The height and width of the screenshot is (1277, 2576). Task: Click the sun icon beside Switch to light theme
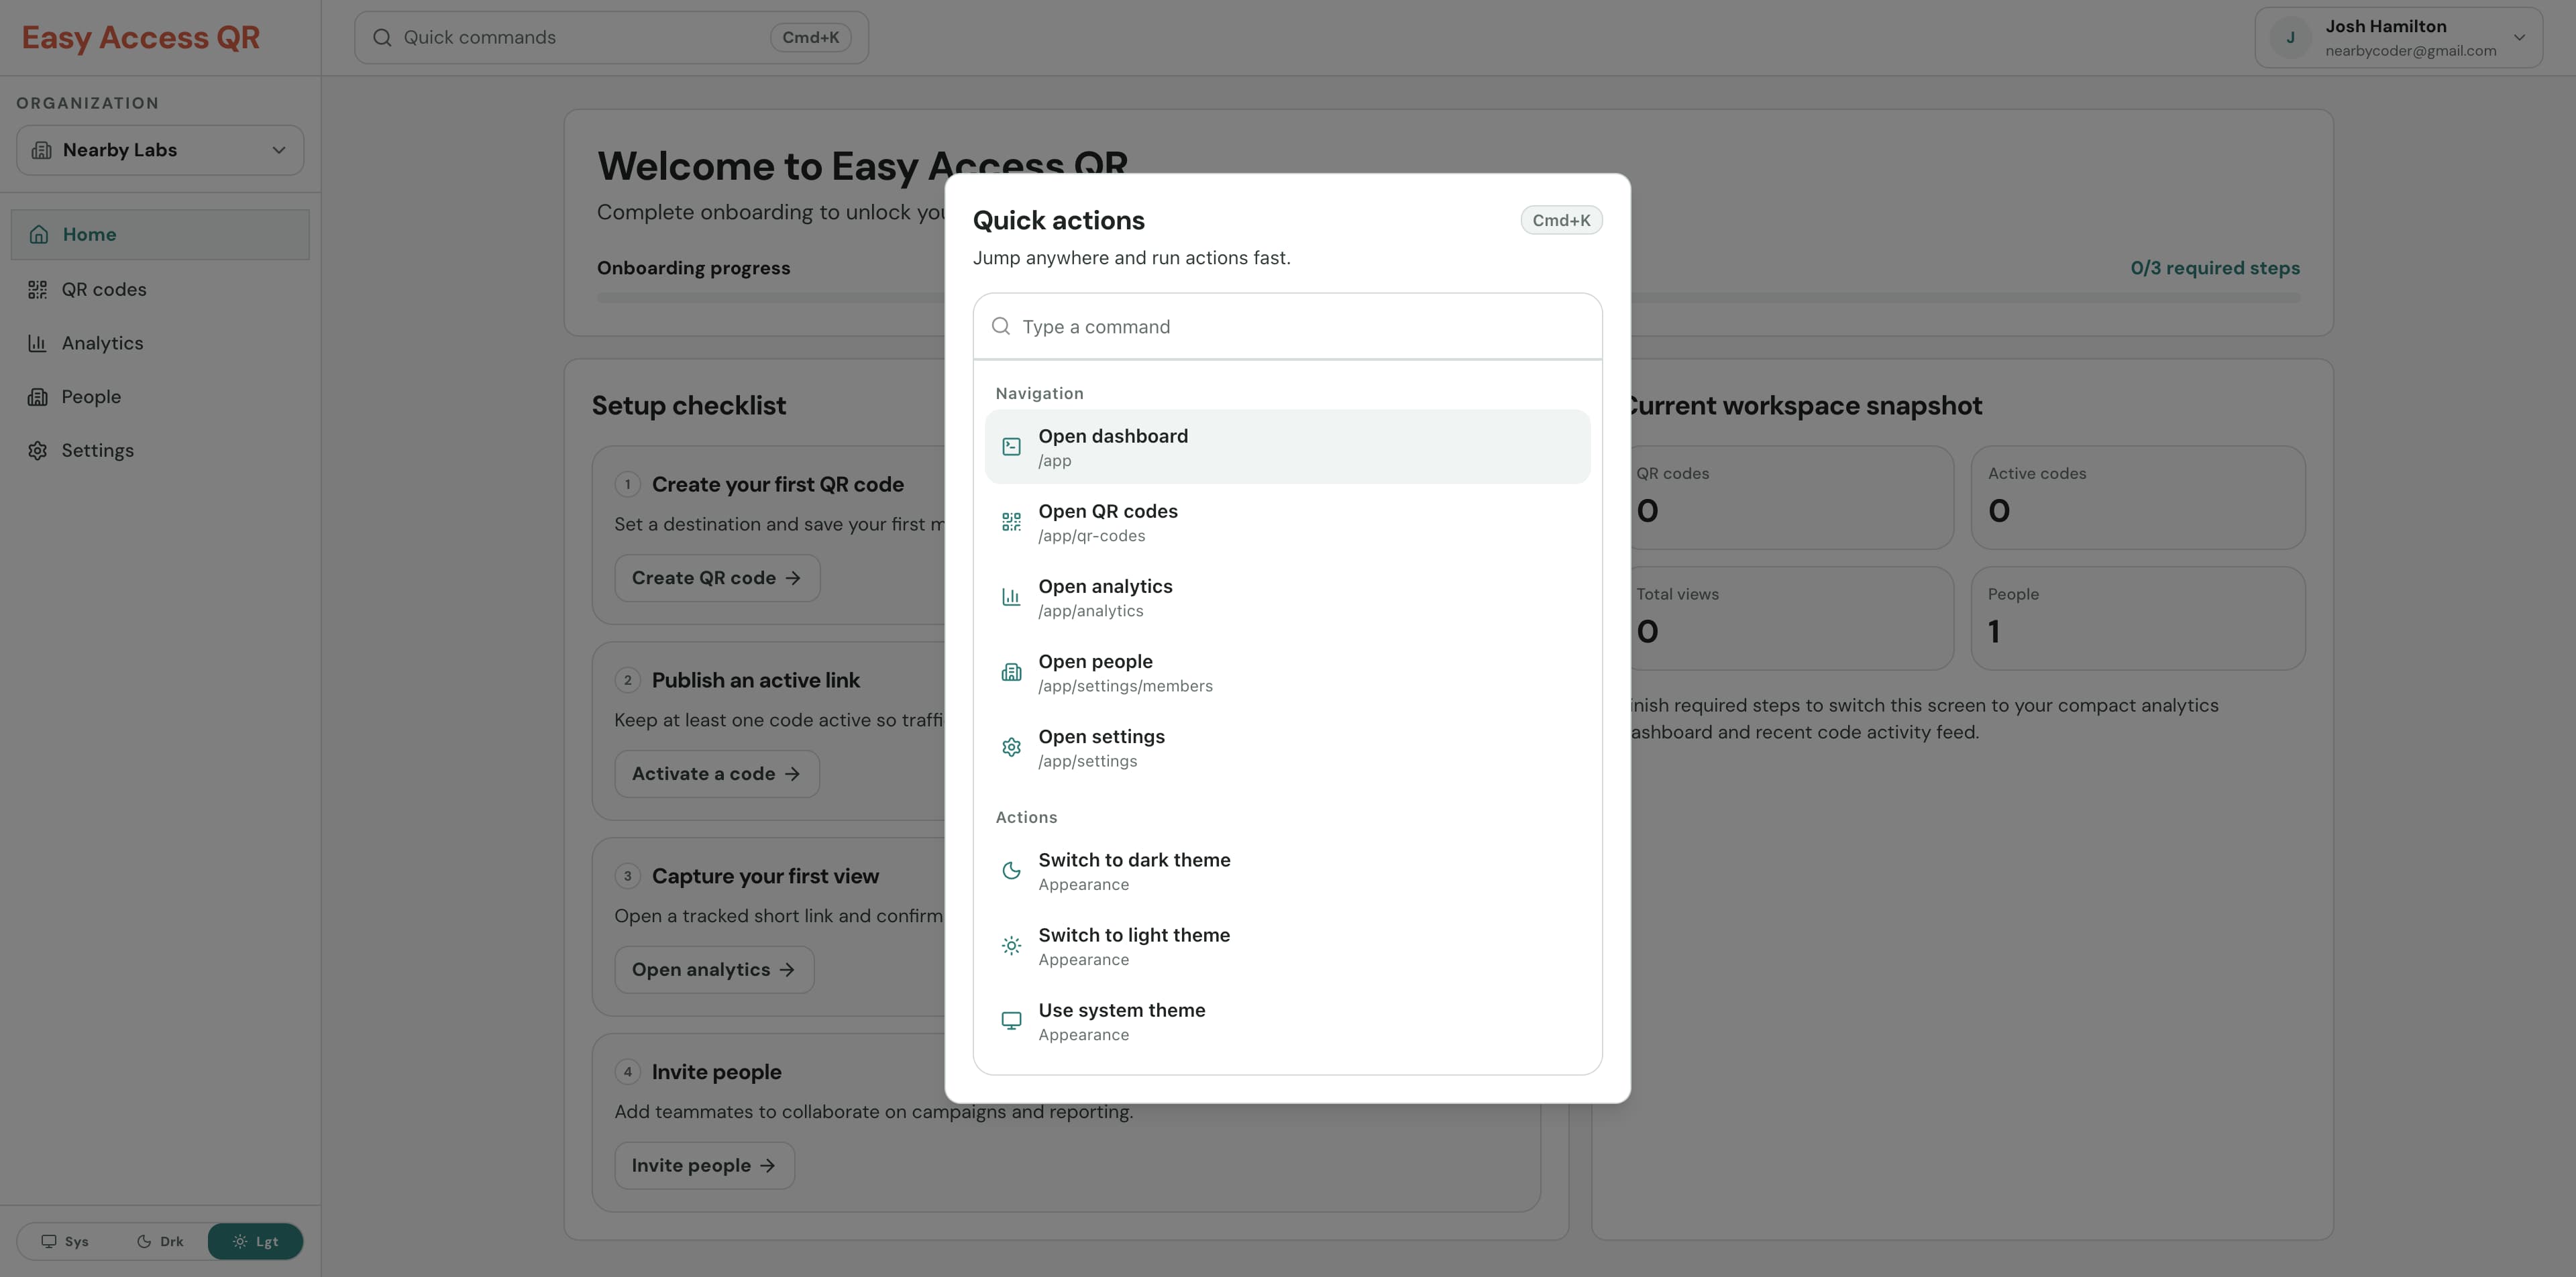1011,945
